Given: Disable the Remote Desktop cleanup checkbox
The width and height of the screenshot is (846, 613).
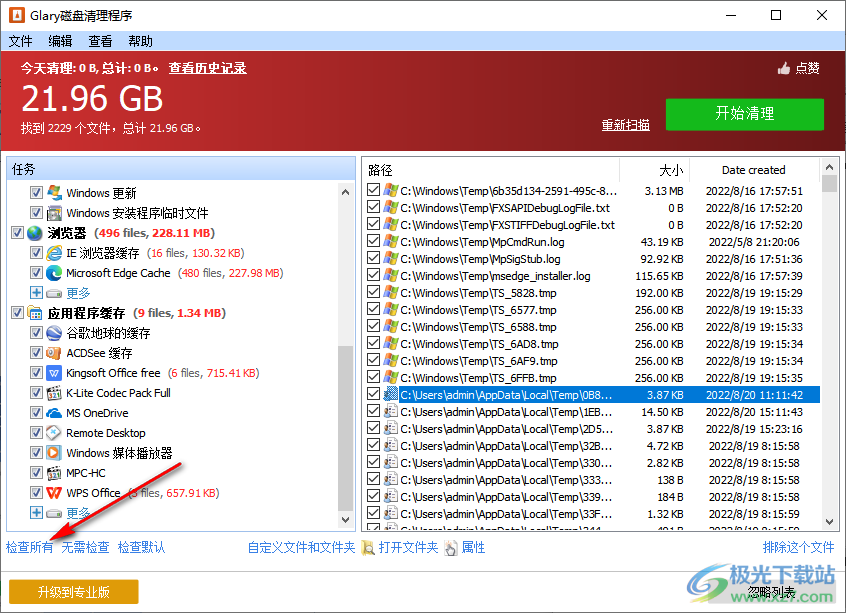Looking at the screenshot, I should [x=36, y=433].
